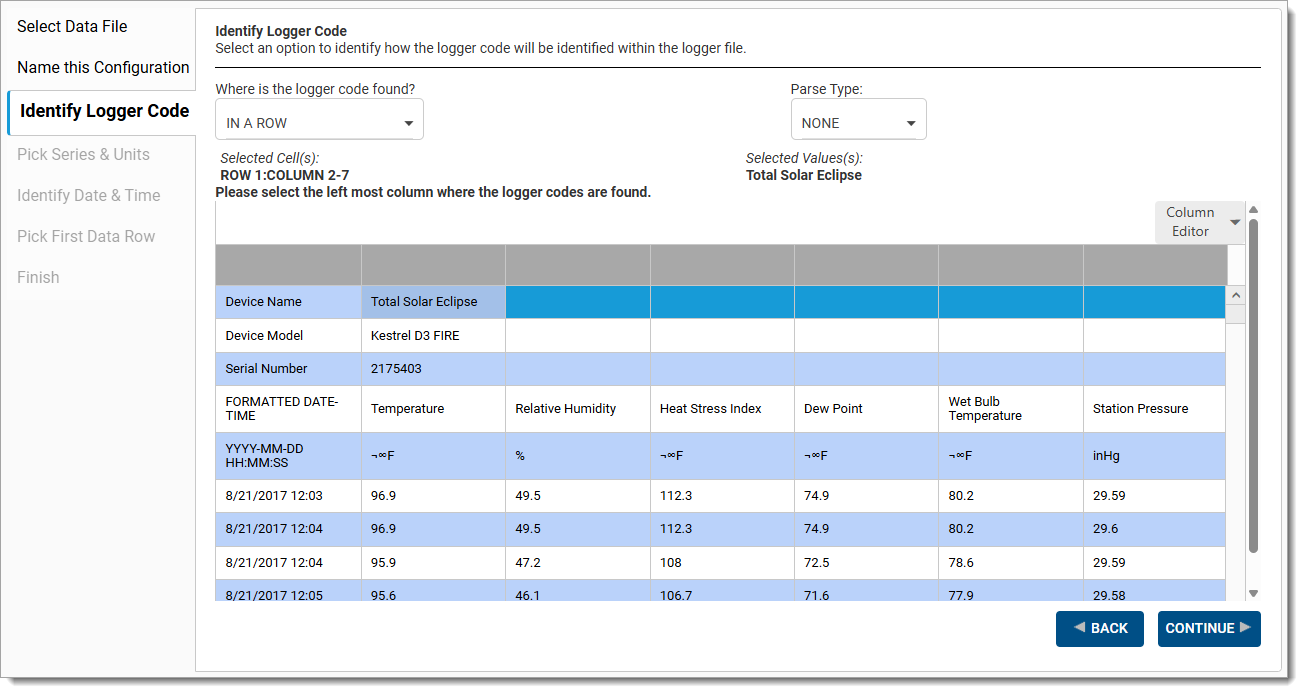Click the "Identify Date & Time" step
Viewport: 1303px width, 693px height.
(x=88, y=195)
